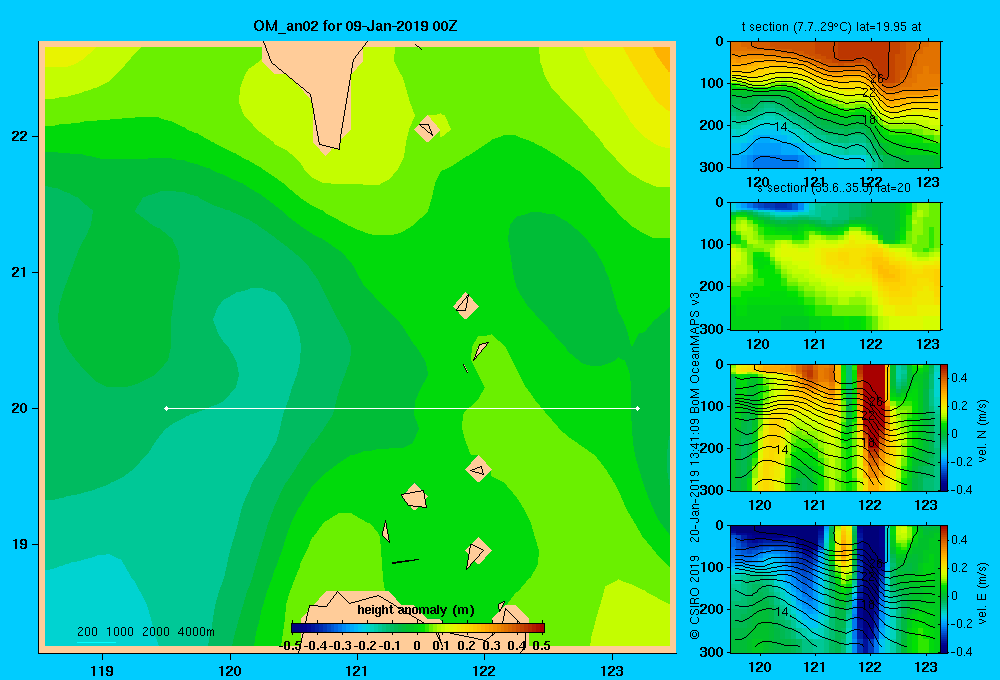
Task: Click the vel. N velocity color scale bar
Action: click(944, 427)
